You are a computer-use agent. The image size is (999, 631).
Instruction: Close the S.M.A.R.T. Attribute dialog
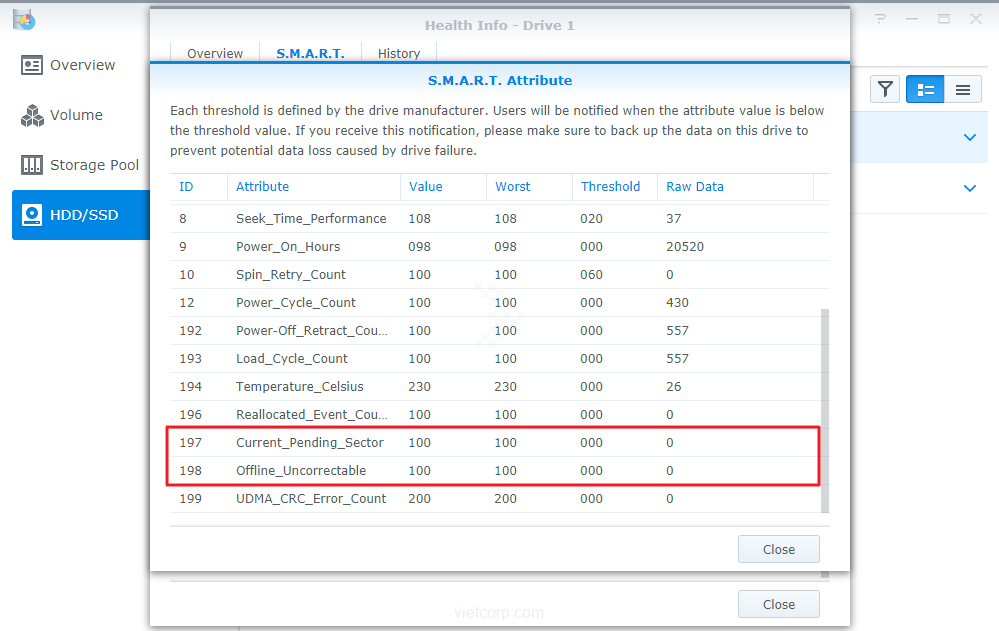[778, 549]
